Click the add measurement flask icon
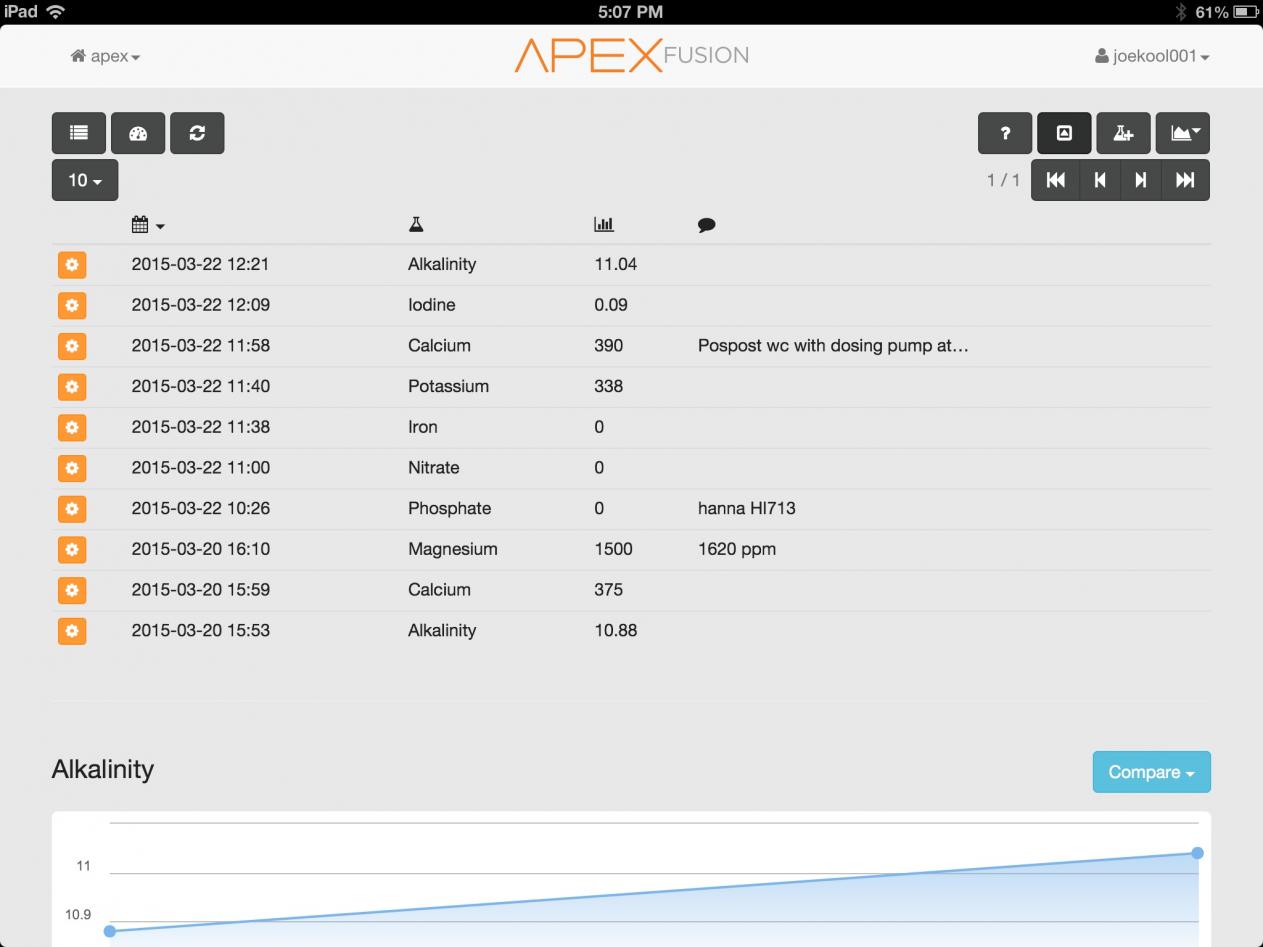Screen dimensions: 1263x947 coord(1123,133)
